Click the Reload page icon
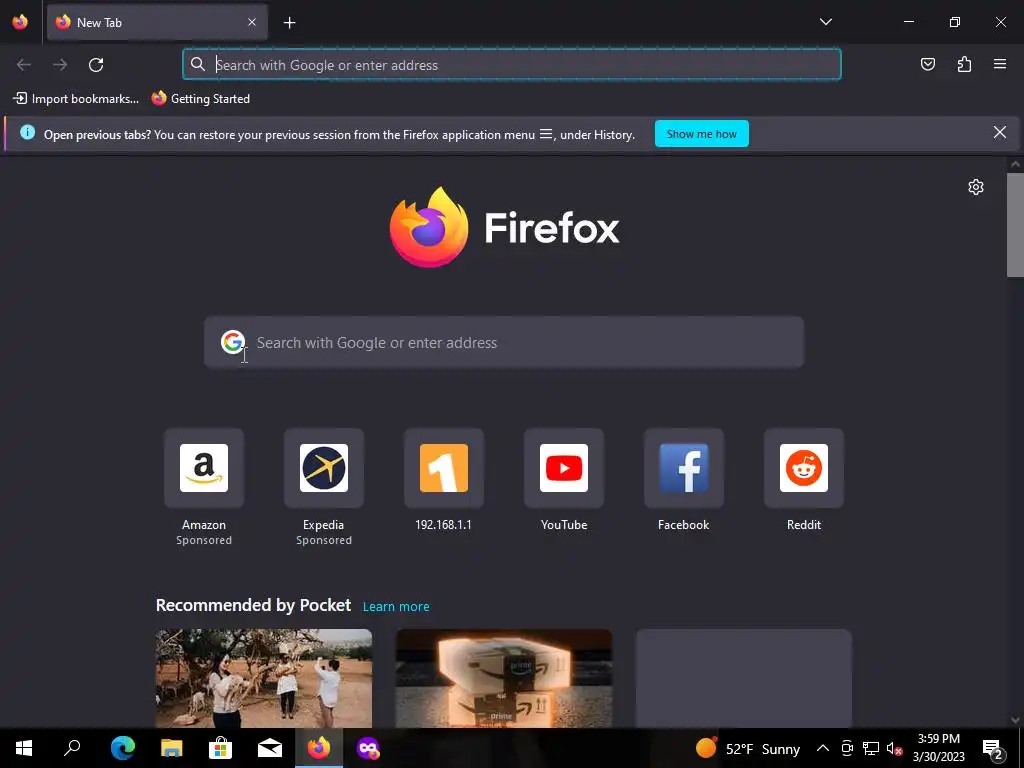Screen dimensions: 1024x768 pyautogui.click(x=96, y=65)
